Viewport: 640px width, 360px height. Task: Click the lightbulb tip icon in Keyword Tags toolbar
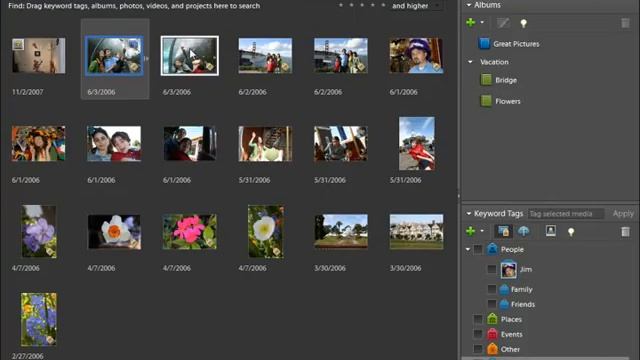pyautogui.click(x=571, y=232)
